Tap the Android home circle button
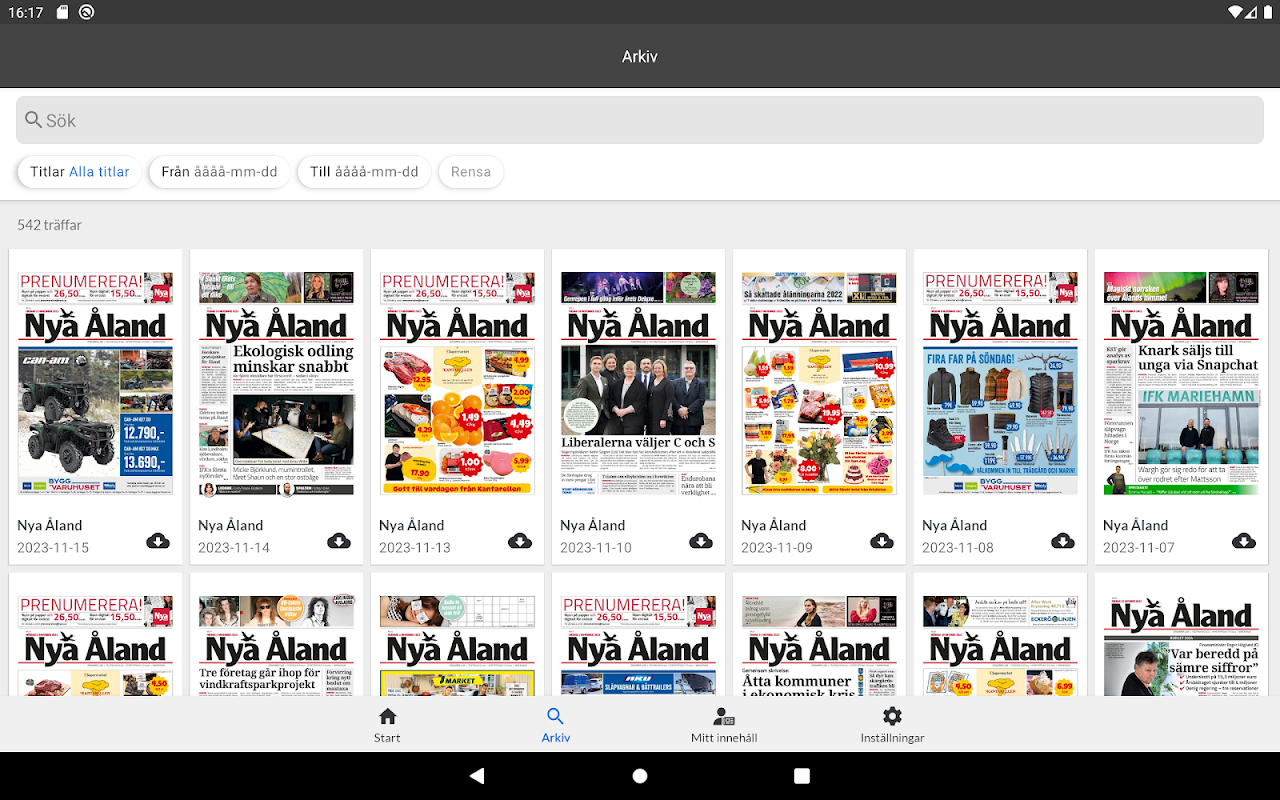Screen dimensions: 1280x800 tap(640, 776)
